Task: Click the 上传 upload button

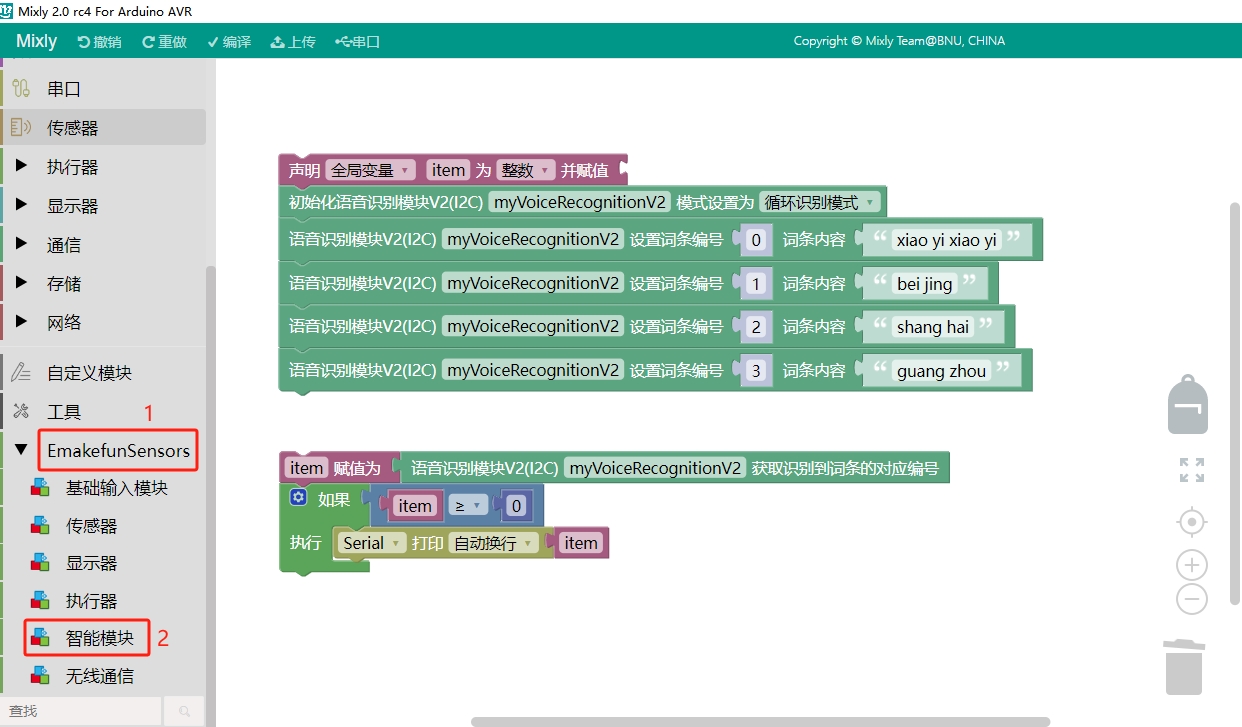Action: (293, 42)
